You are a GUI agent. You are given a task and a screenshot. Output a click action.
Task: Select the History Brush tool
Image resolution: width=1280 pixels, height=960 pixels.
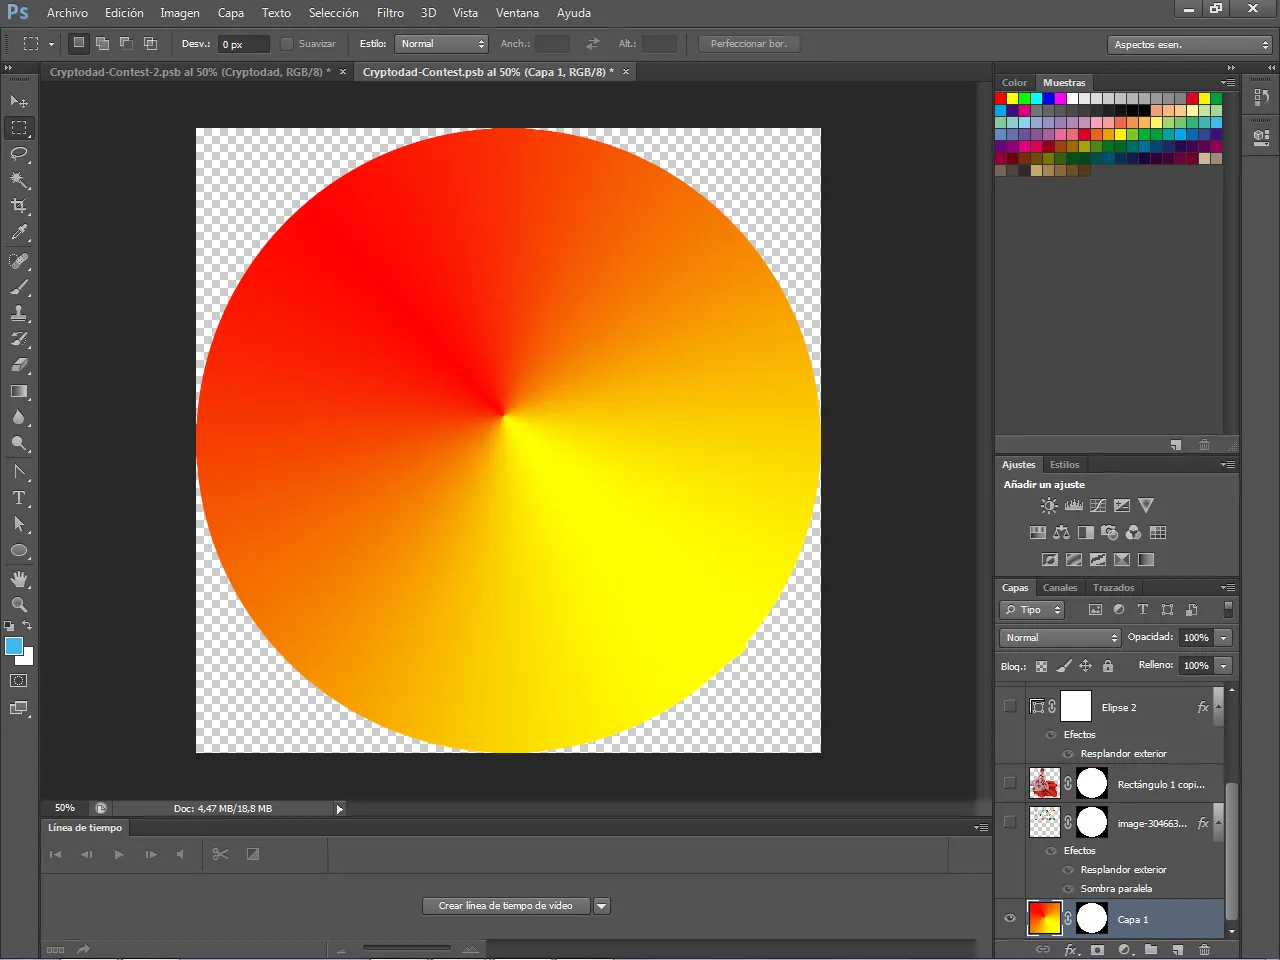point(19,339)
